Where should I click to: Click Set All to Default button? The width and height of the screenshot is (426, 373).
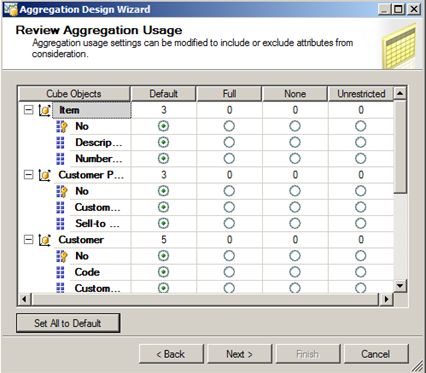[x=68, y=323]
